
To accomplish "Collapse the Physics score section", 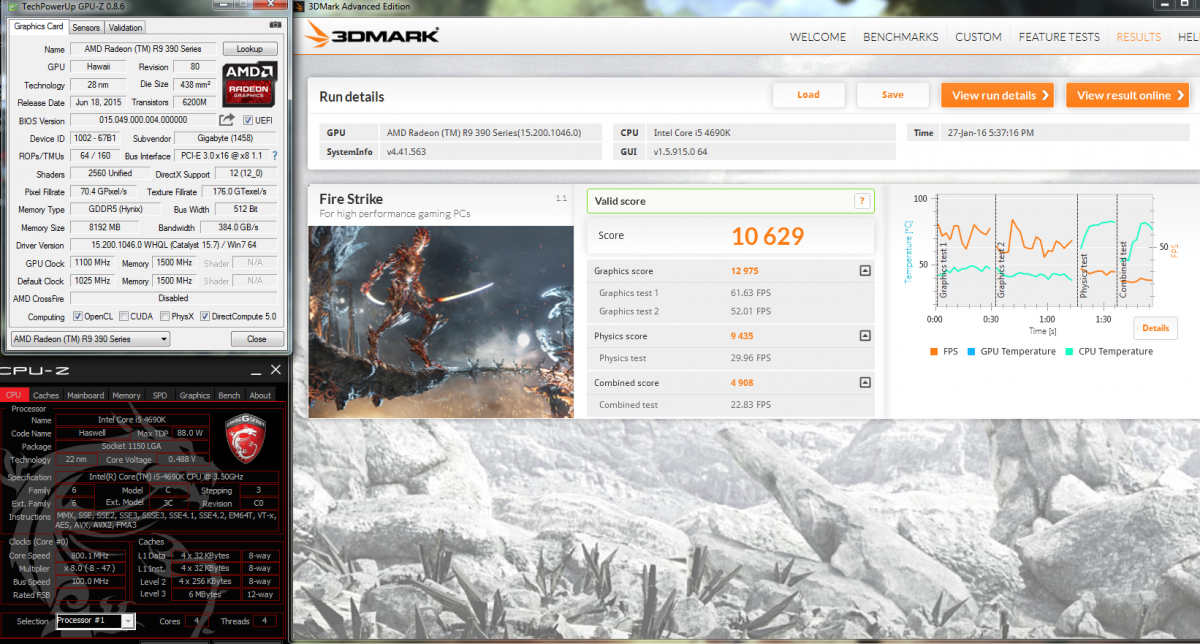I will [864, 337].
